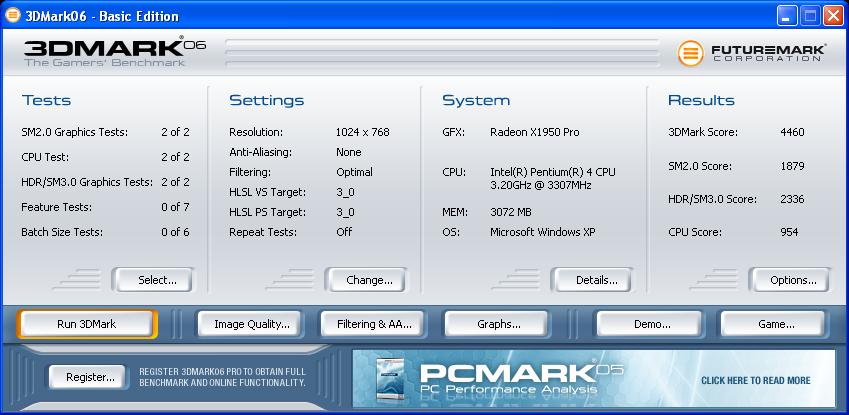The height and width of the screenshot is (415, 849).
Task: Click the PCMark05 box art image
Action: 391,379
